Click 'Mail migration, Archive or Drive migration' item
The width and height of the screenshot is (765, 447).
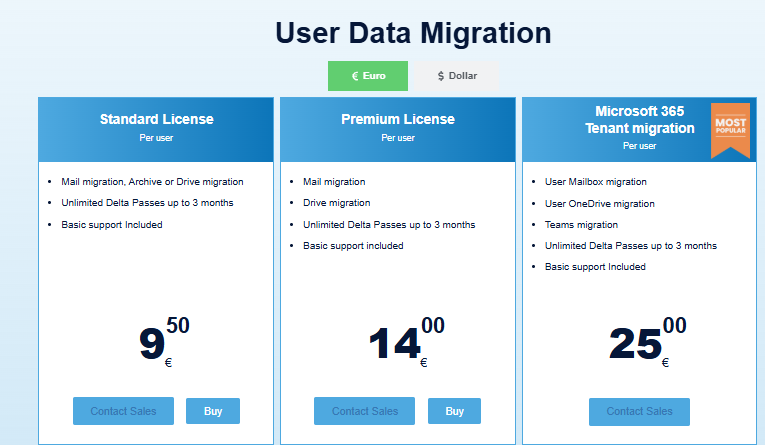[x=152, y=182]
